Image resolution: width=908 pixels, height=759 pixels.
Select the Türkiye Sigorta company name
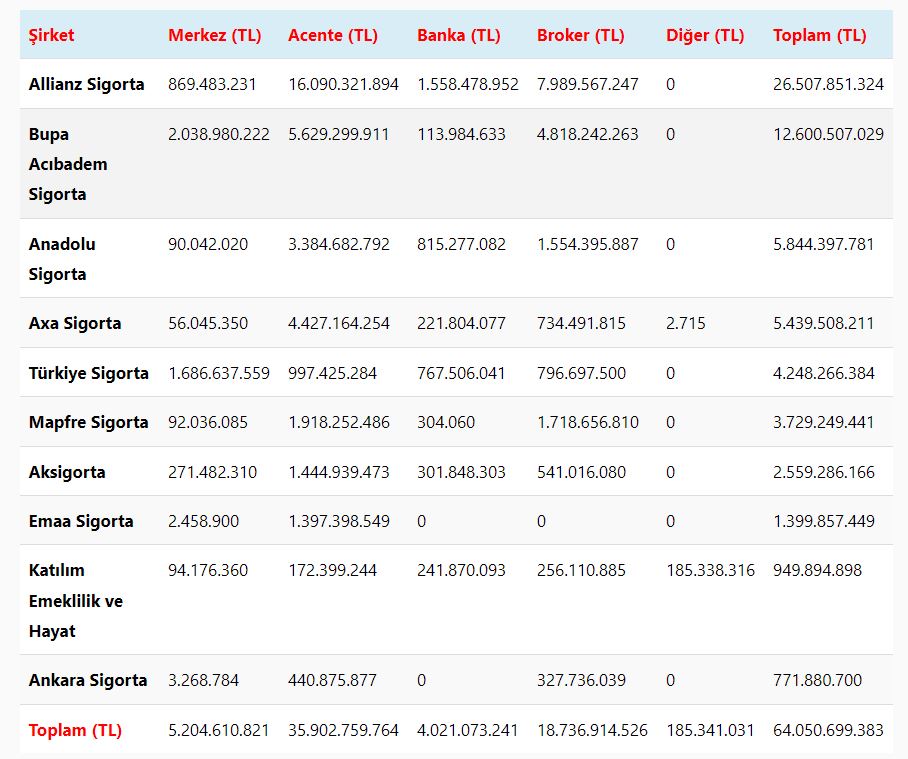pyautogui.click(x=88, y=373)
